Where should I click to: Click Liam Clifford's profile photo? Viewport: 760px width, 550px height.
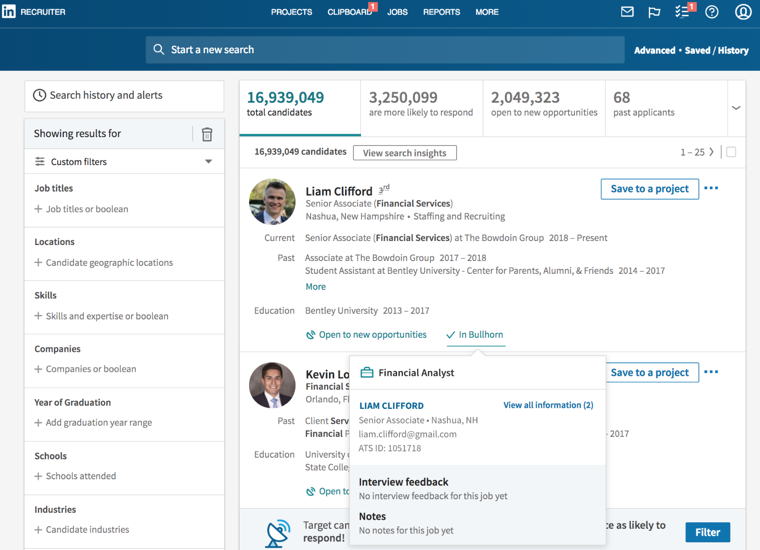point(272,202)
